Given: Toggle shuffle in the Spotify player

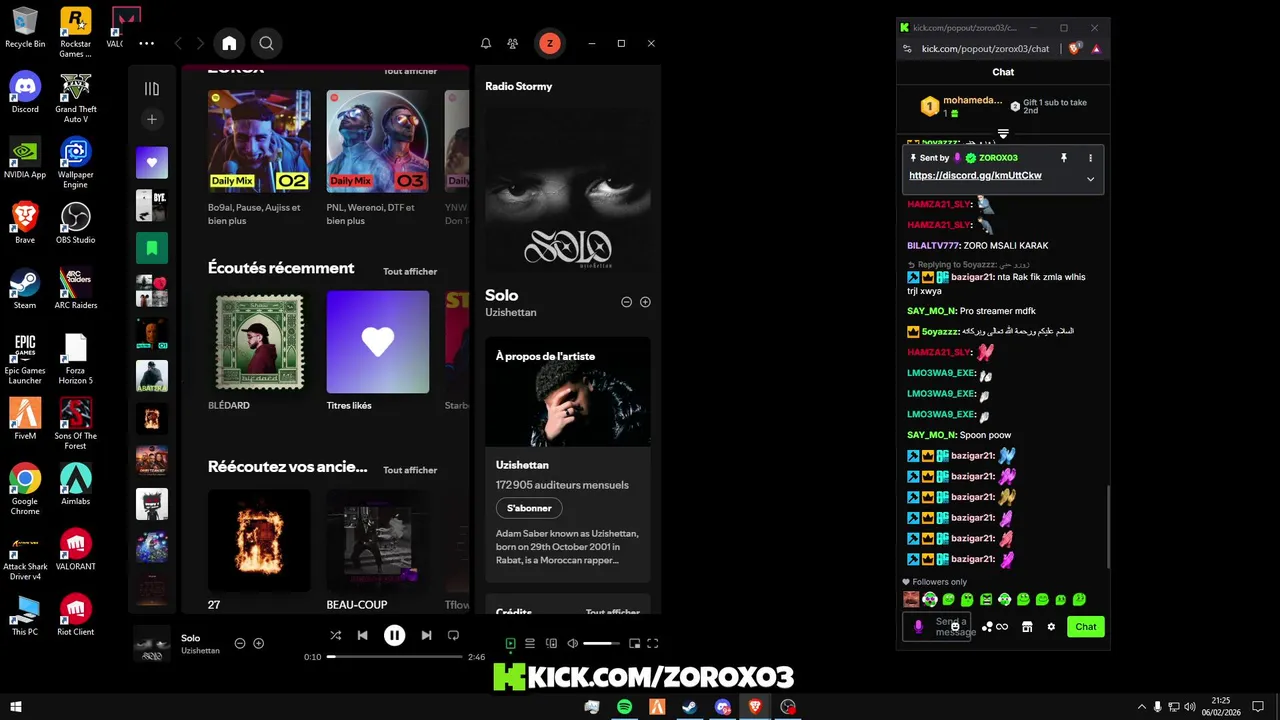Looking at the screenshot, I should pyautogui.click(x=335, y=635).
